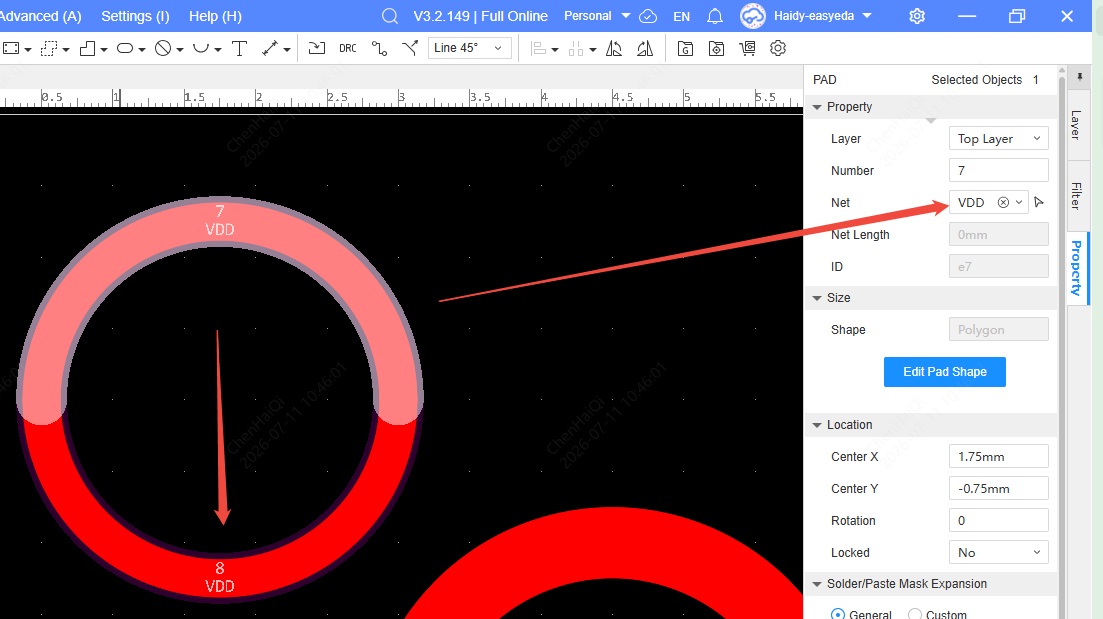Select the arc drawing tool
Viewport: 1103px width, 619px height.
201,49
